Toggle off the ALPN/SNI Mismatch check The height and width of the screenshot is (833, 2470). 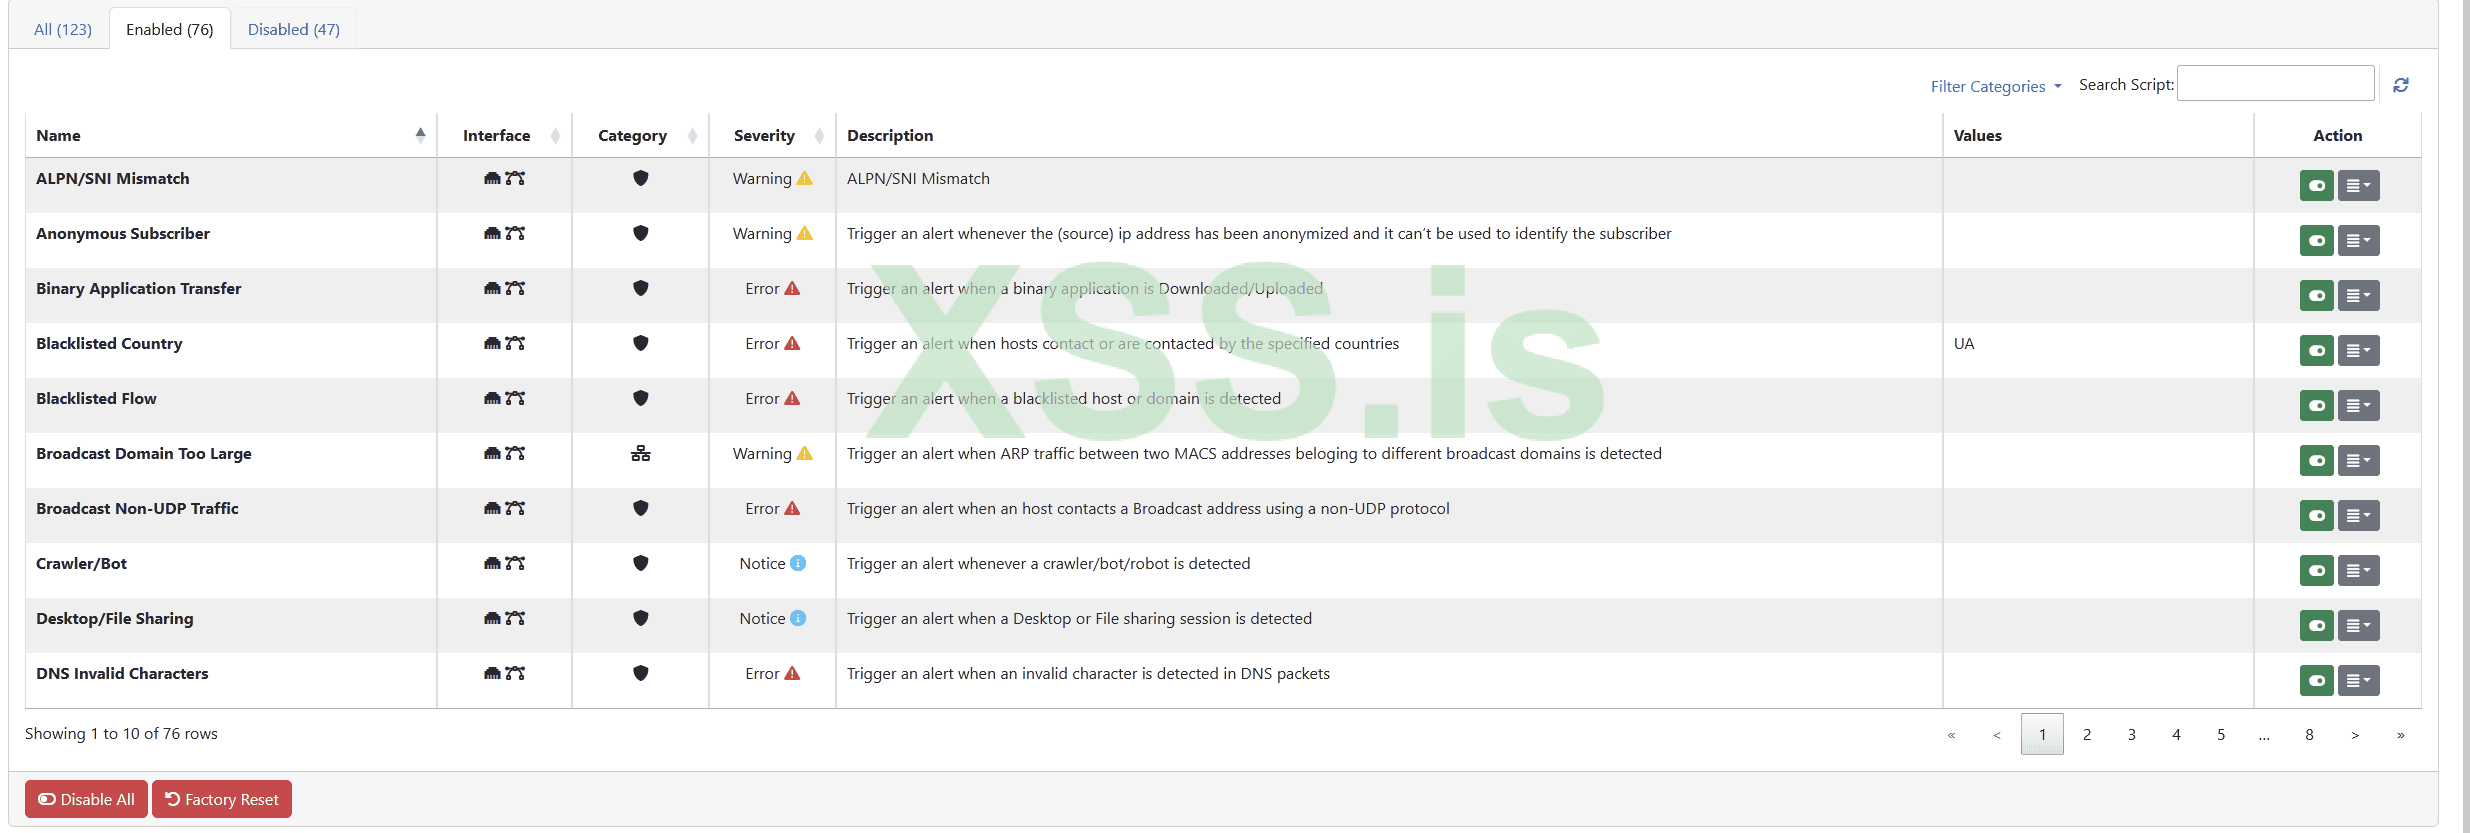pos(2316,186)
